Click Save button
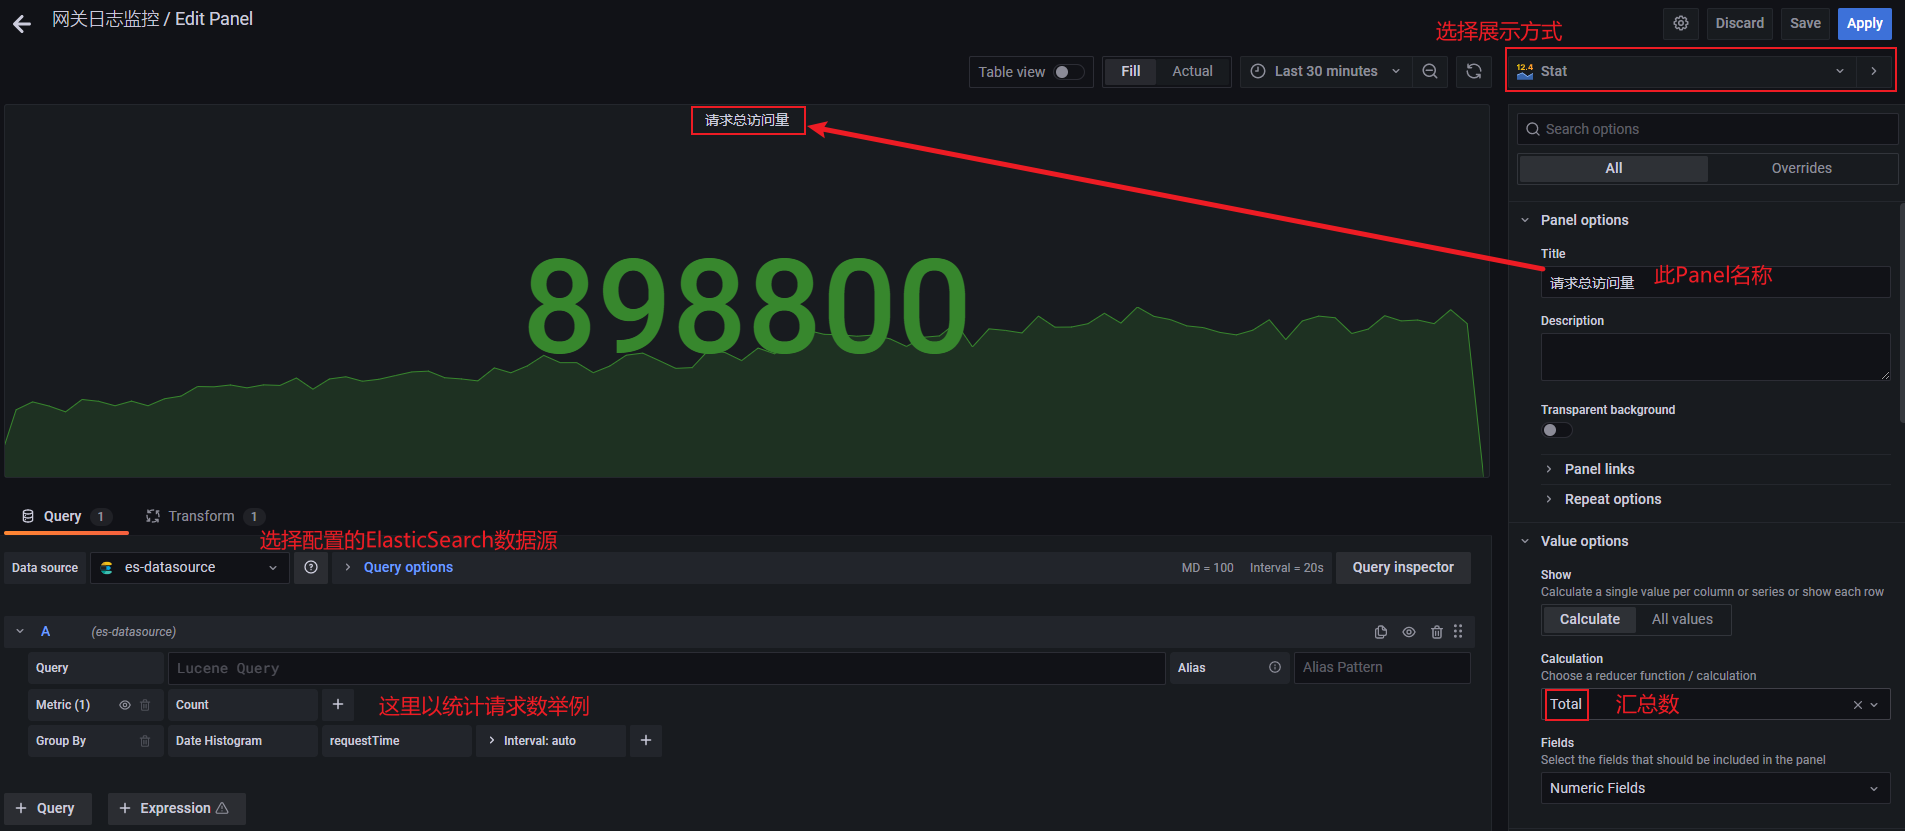This screenshot has height=831, width=1905. [x=1805, y=23]
